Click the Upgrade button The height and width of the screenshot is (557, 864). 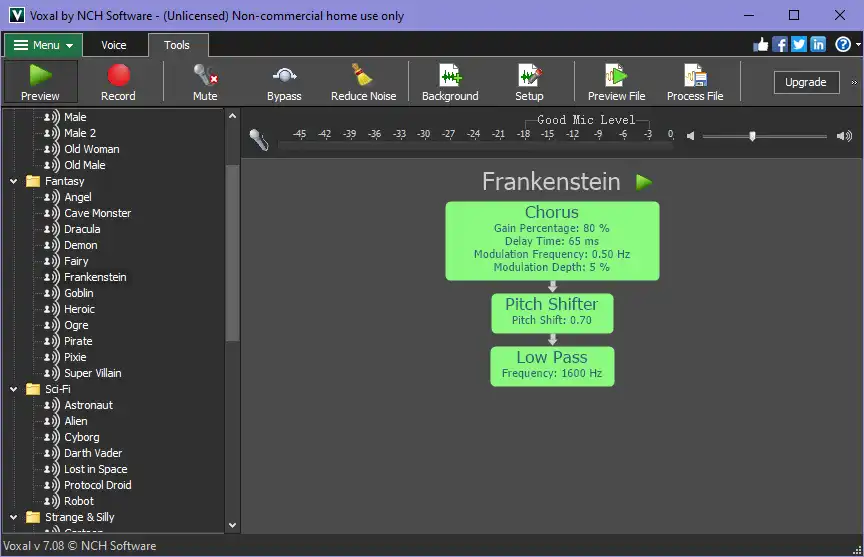click(806, 82)
